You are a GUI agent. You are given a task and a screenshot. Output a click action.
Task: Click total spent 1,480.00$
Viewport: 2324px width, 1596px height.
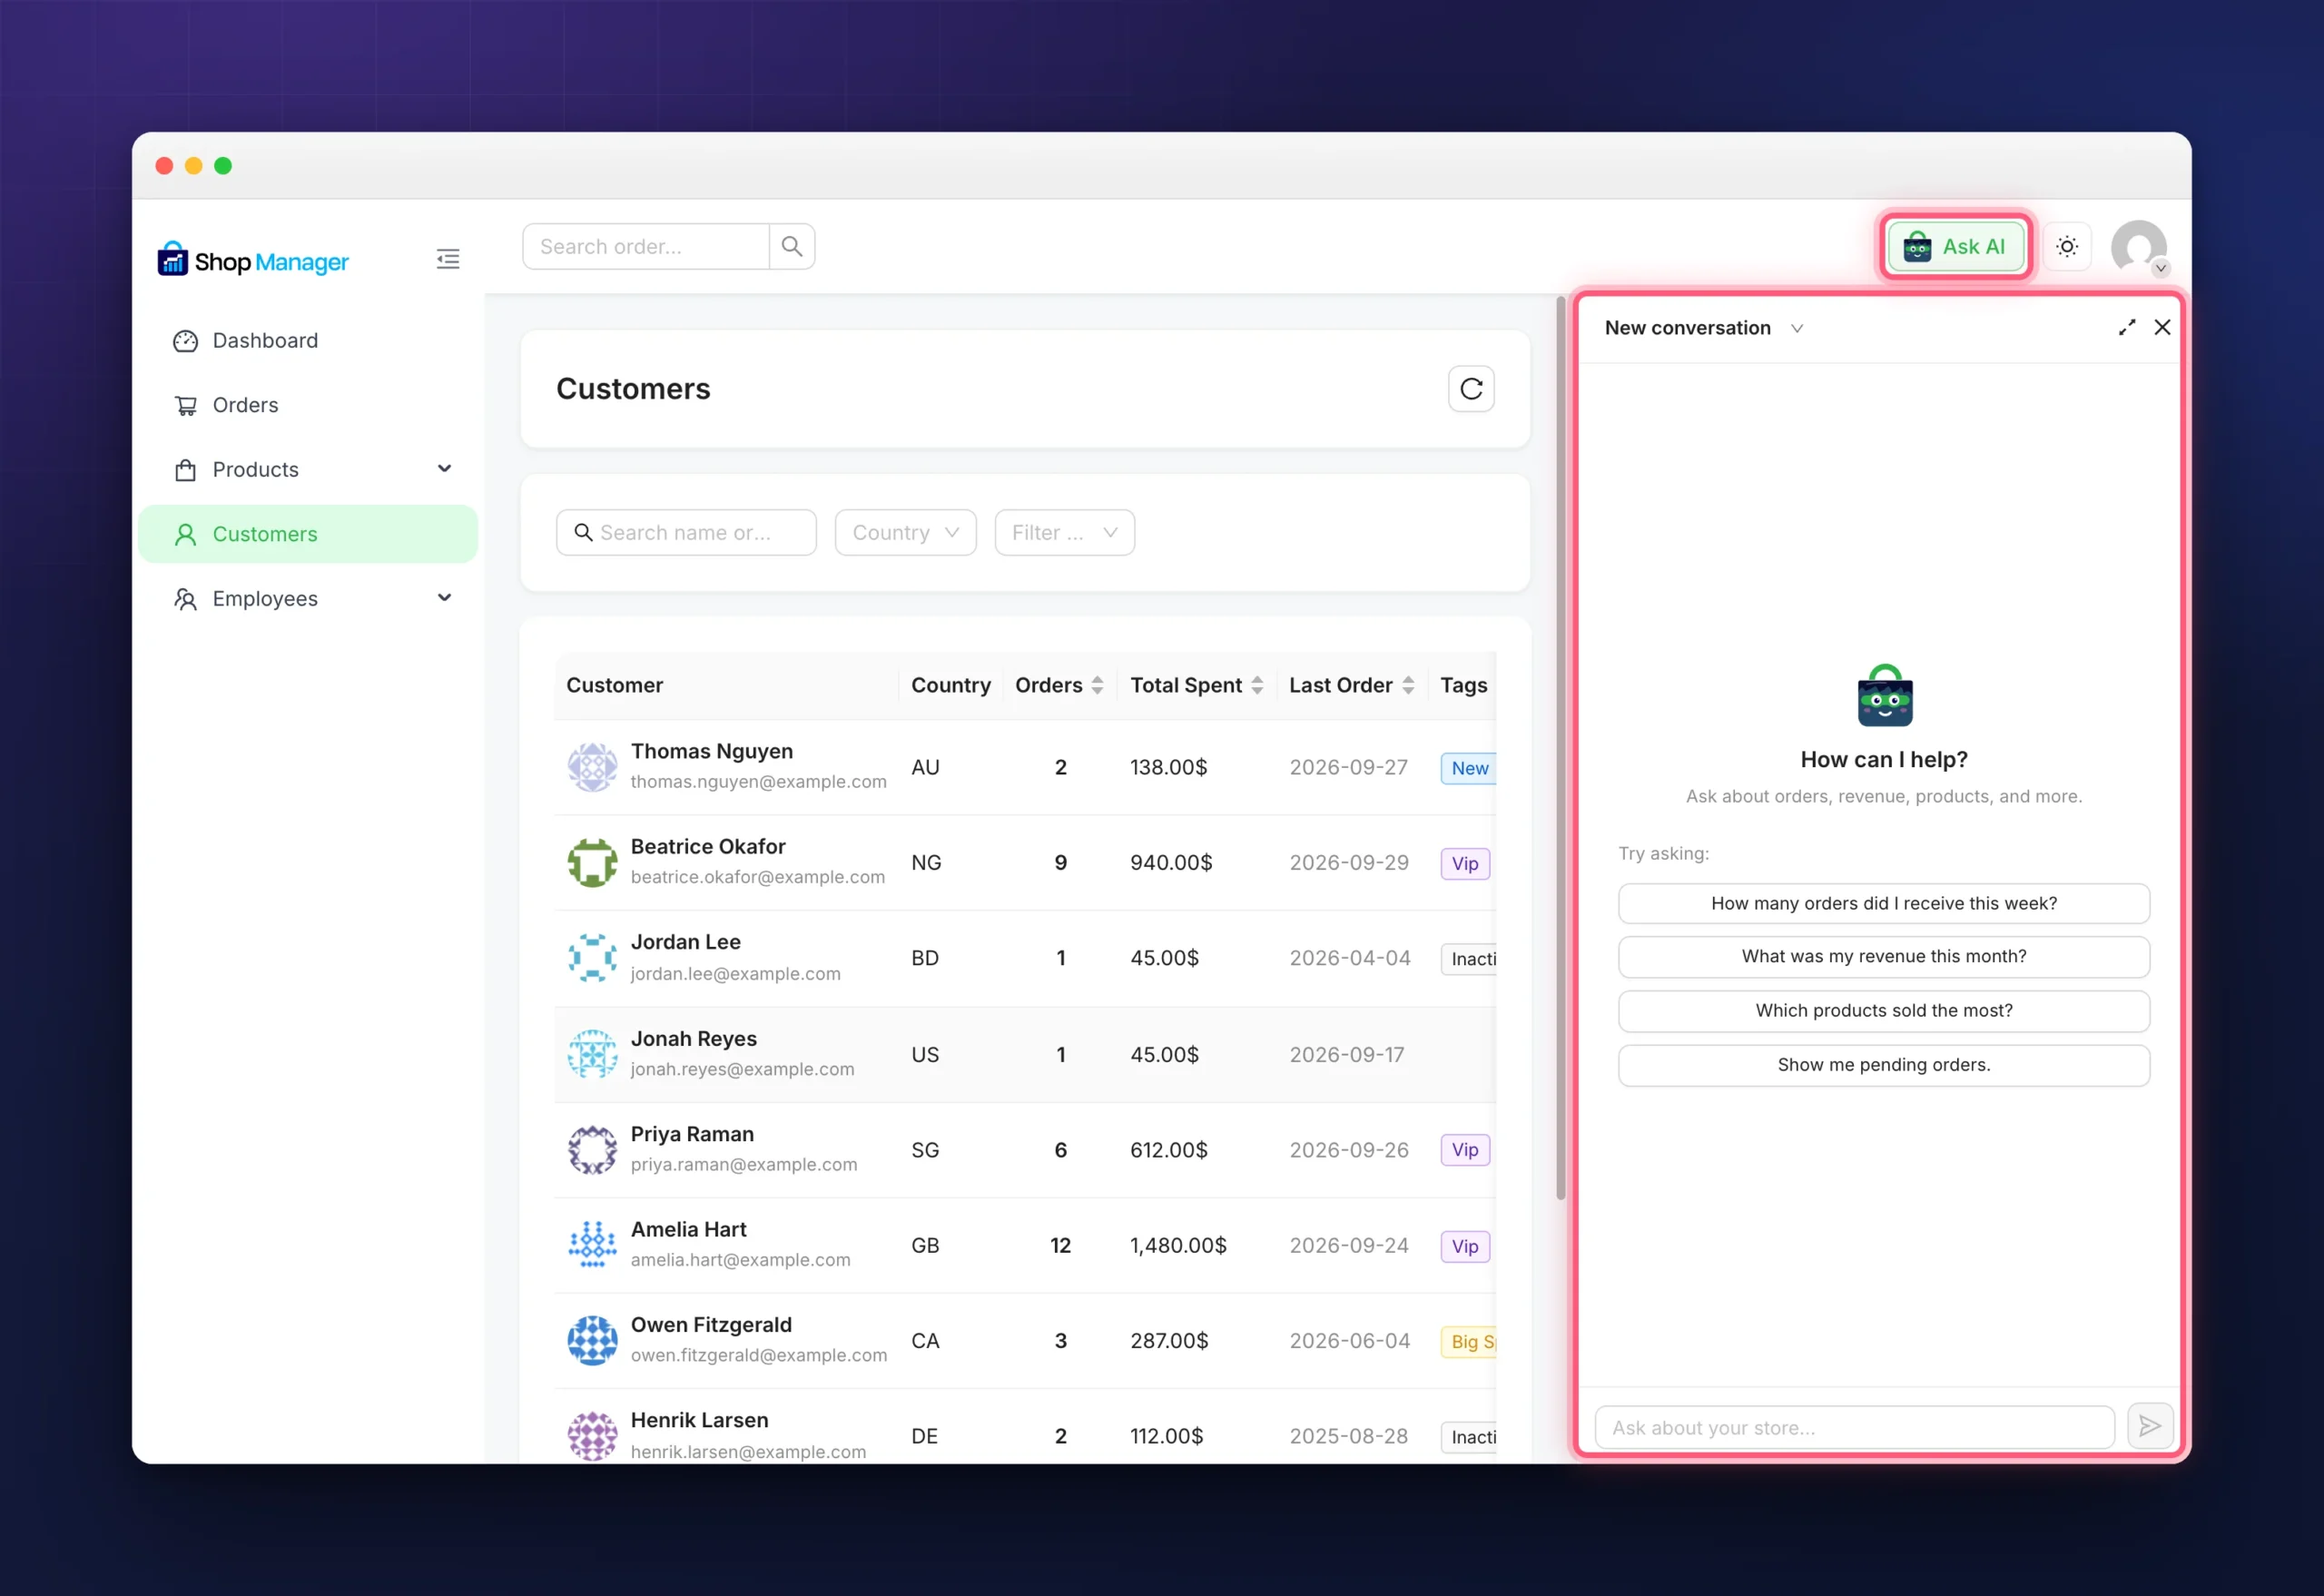coord(1178,1245)
